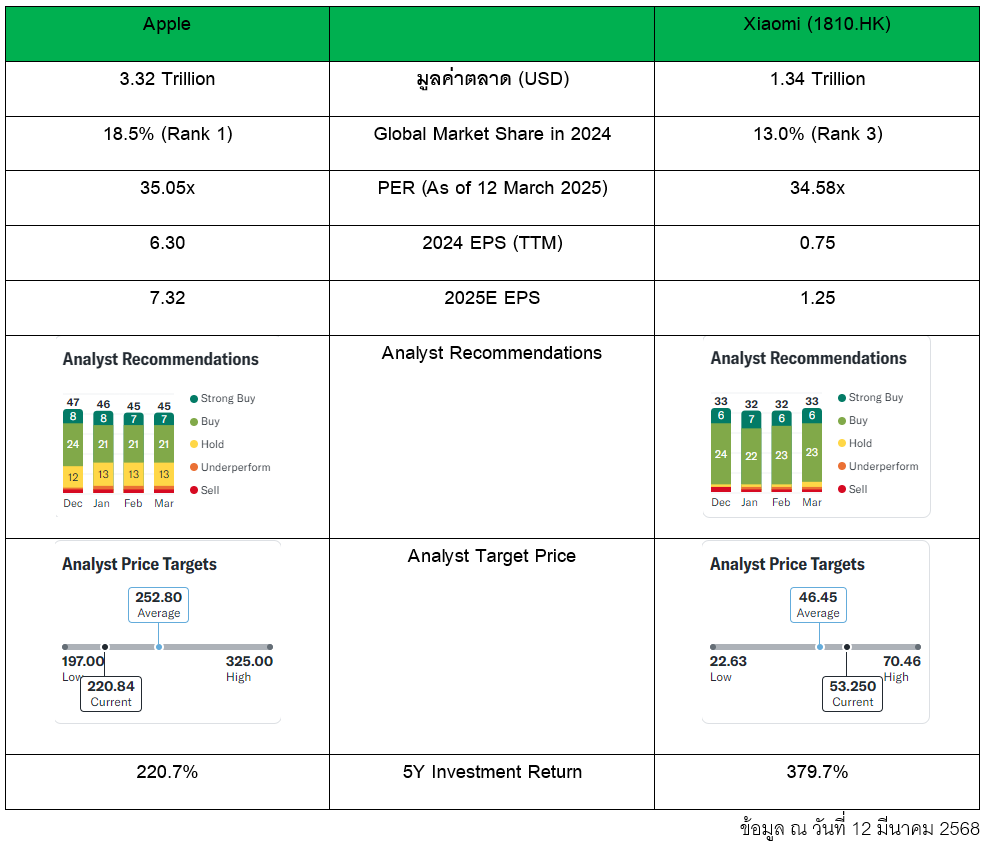Click Apple's 197.00 Low target
This screenshot has height=841, width=984.
82,662
